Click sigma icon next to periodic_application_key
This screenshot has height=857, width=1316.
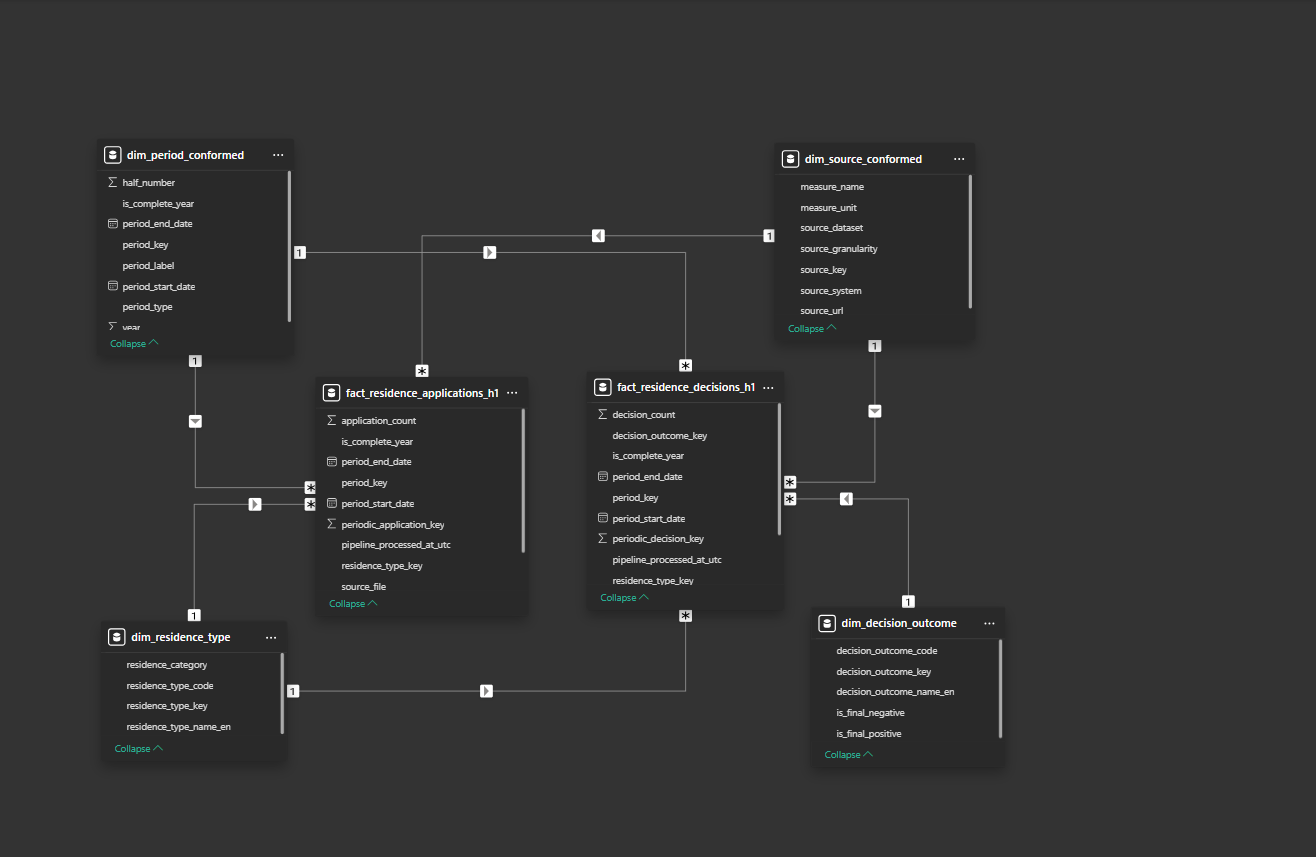(331, 524)
